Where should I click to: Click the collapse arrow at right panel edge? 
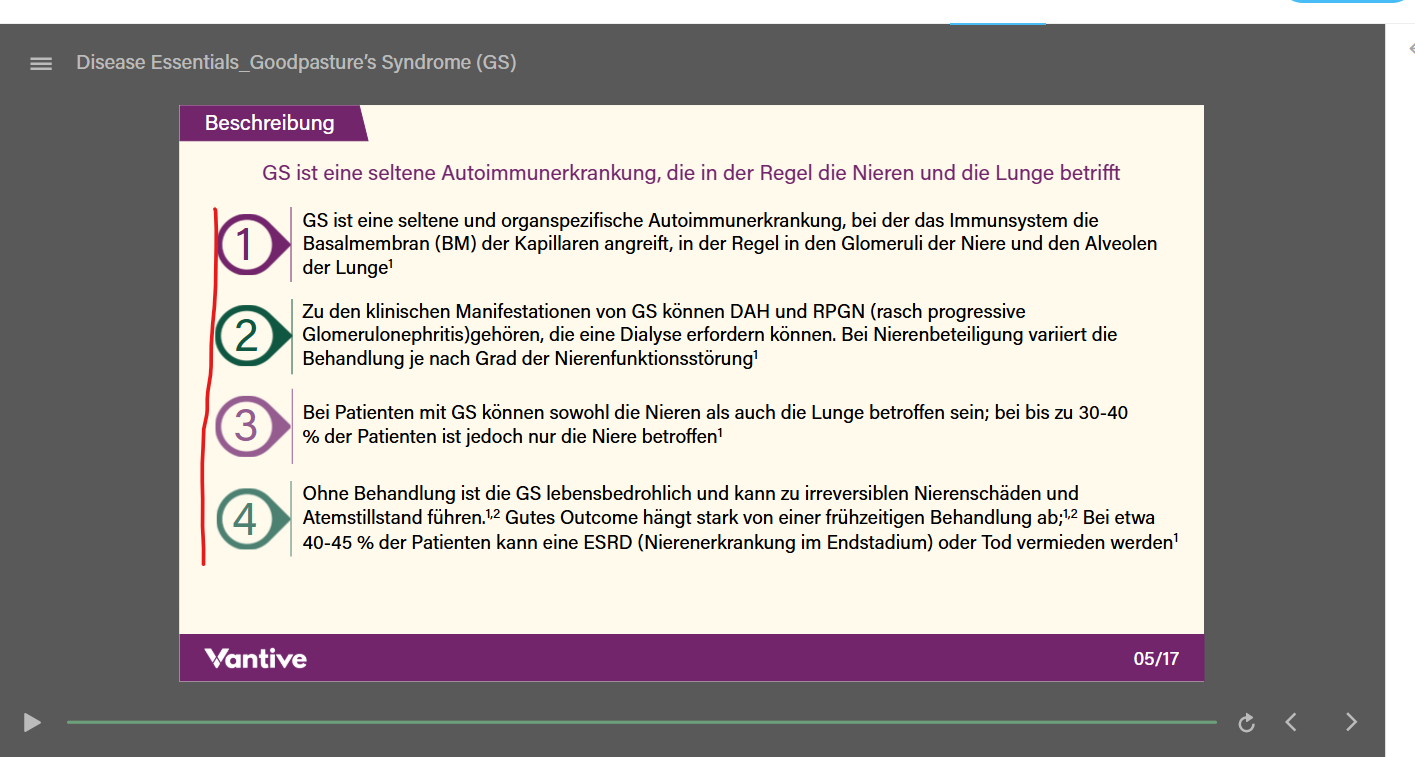(1410, 48)
